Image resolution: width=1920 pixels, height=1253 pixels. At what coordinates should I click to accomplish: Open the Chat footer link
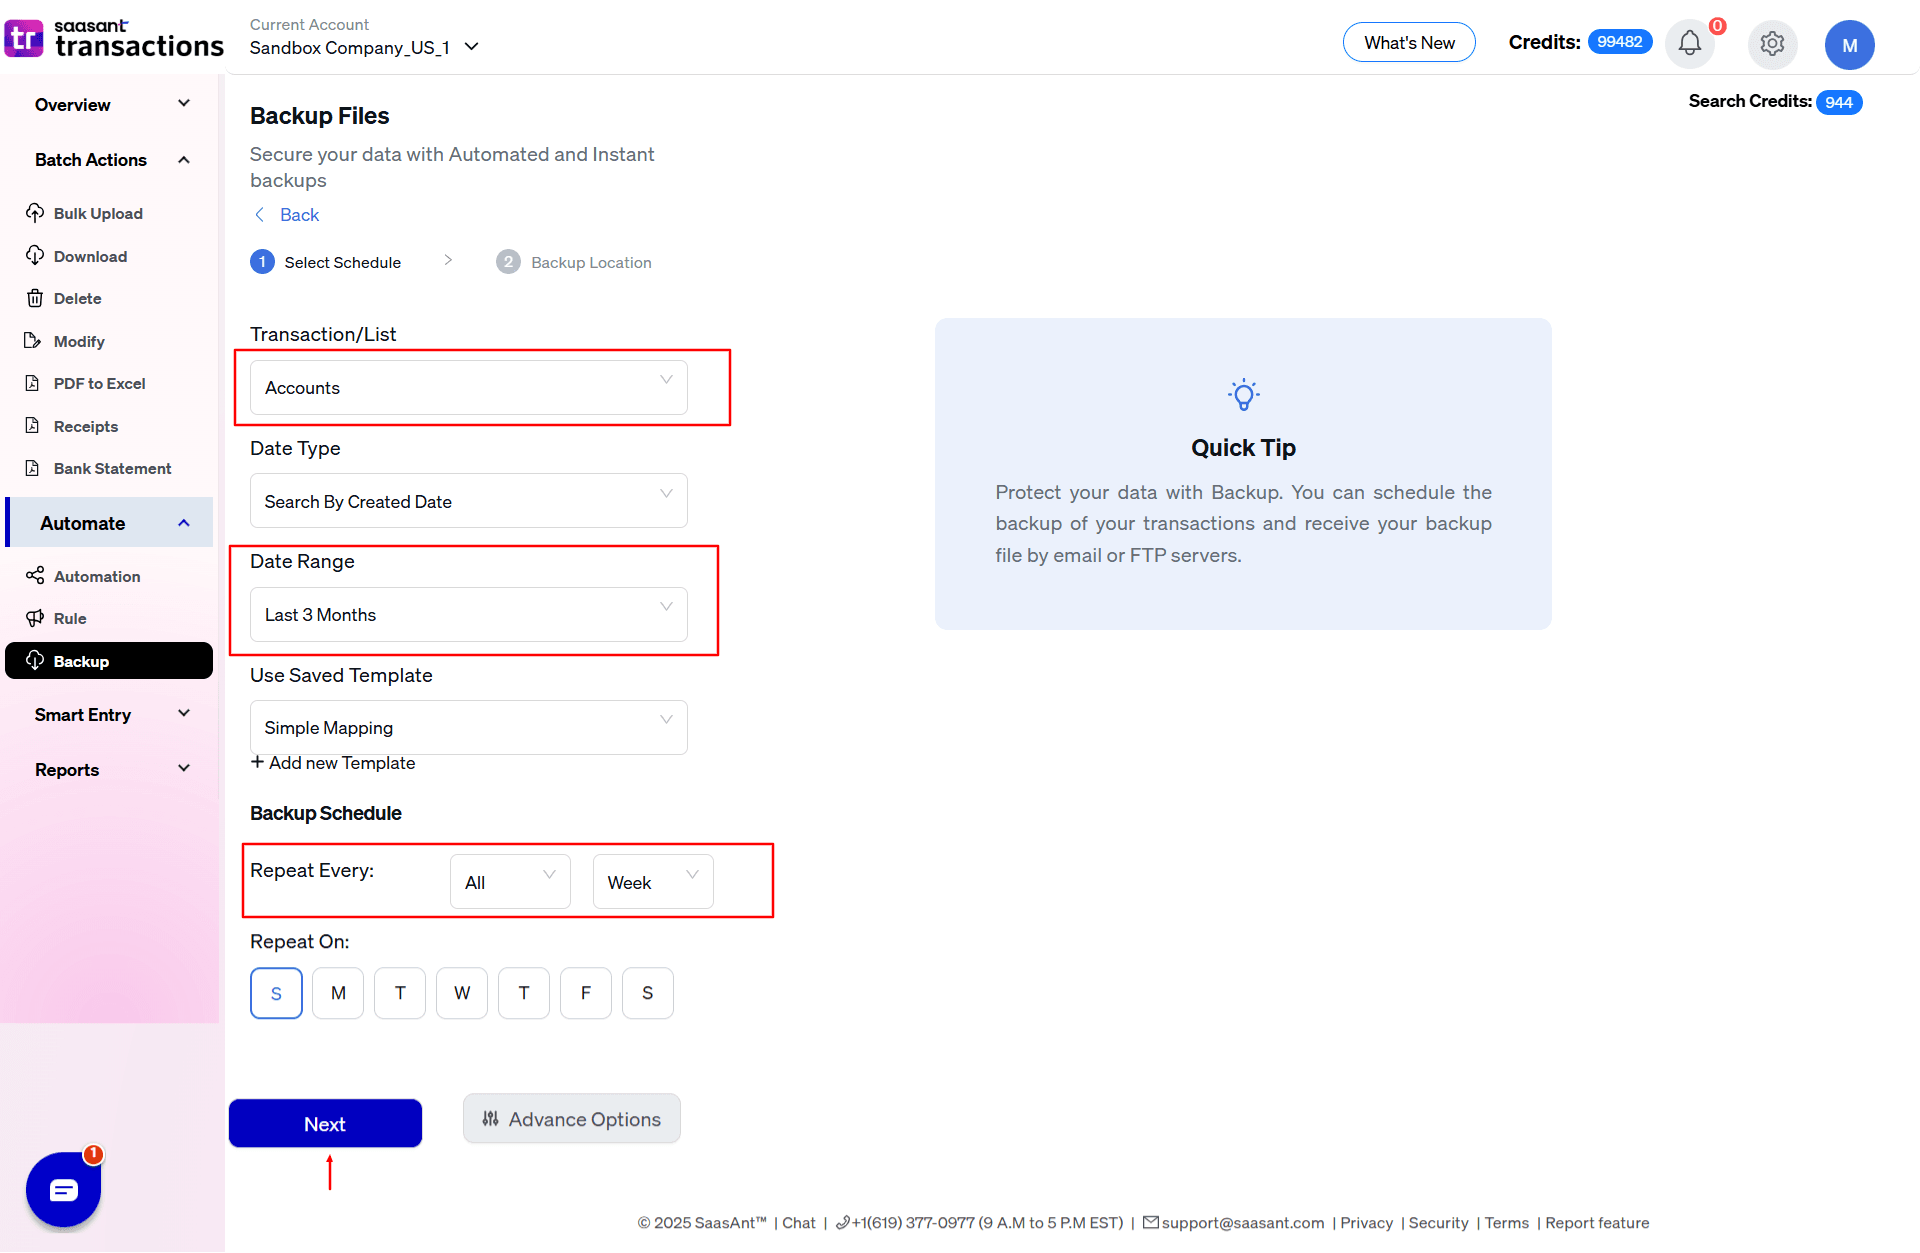pyautogui.click(x=798, y=1222)
